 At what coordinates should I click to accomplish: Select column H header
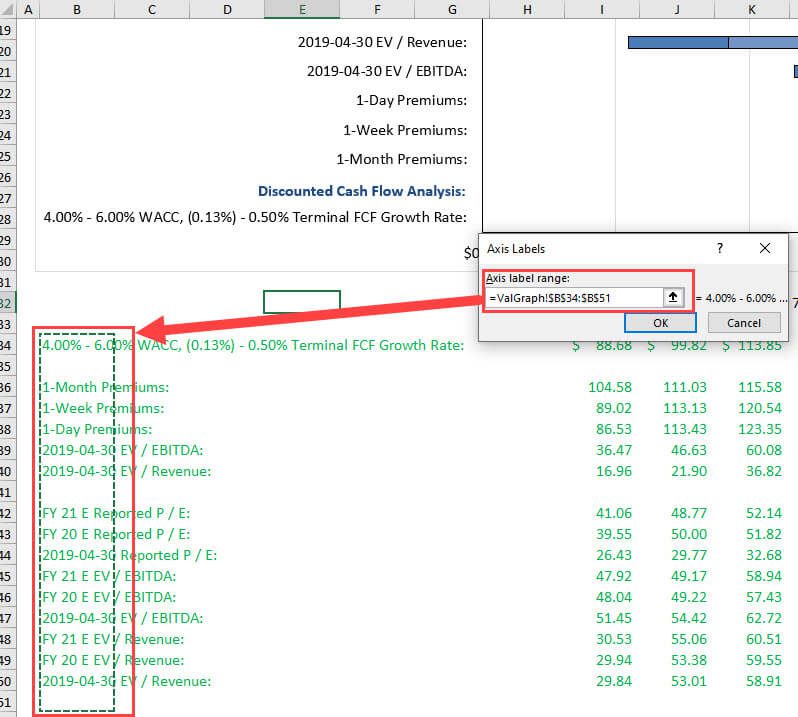pos(527,9)
